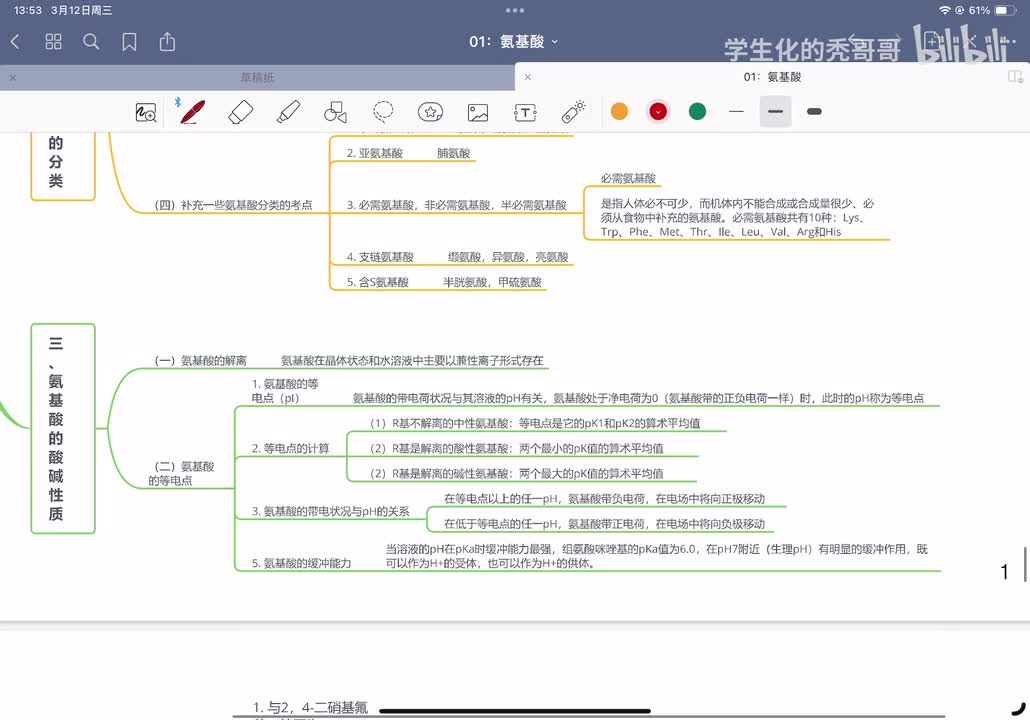Close the 01: 氨基酸 tab
Viewport: 1030px width, 720px height.
coord(527,77)
